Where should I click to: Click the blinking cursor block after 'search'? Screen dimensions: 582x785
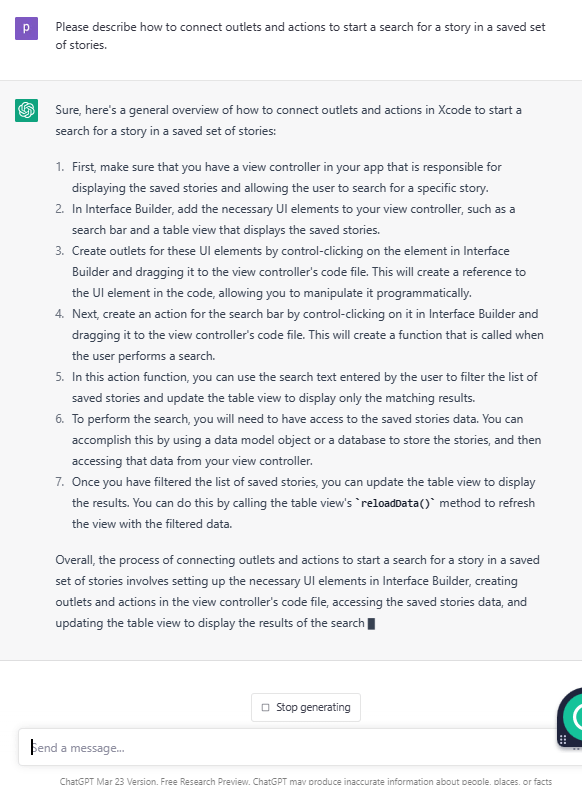[x=371, y=623]
